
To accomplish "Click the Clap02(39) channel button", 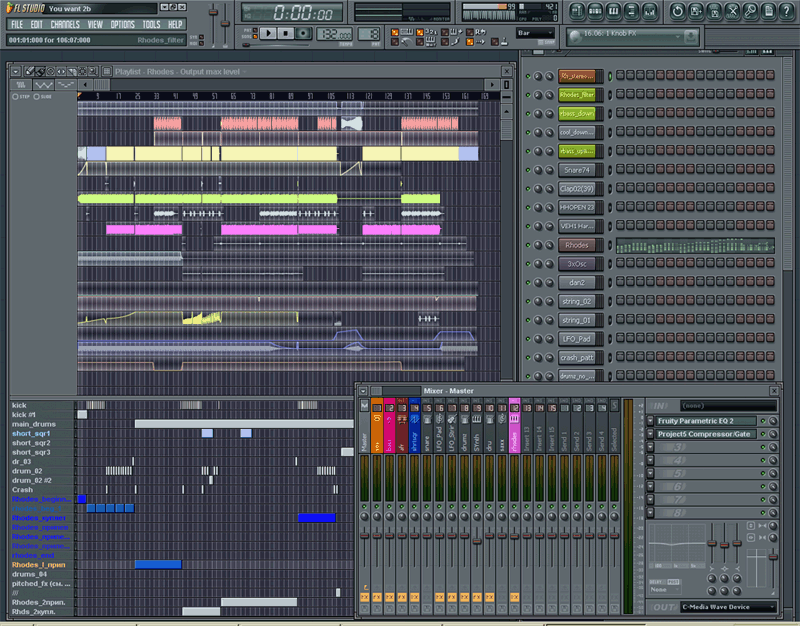I will (577, 189).
